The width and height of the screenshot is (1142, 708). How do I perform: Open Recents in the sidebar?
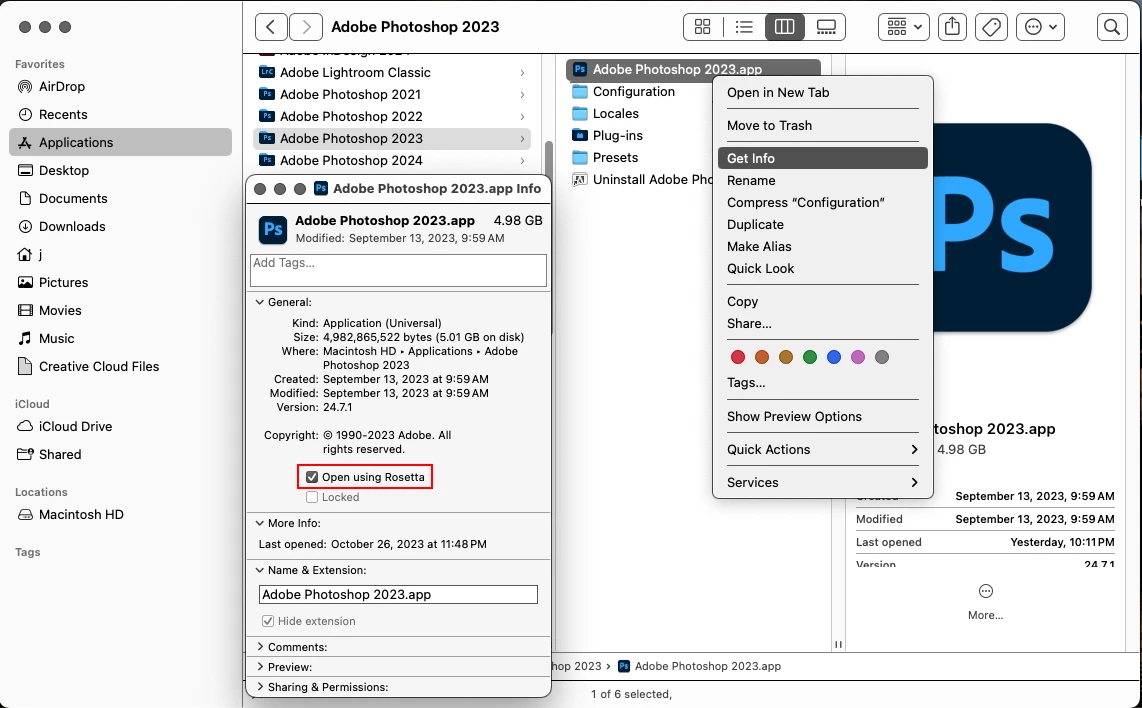(120, 114)
